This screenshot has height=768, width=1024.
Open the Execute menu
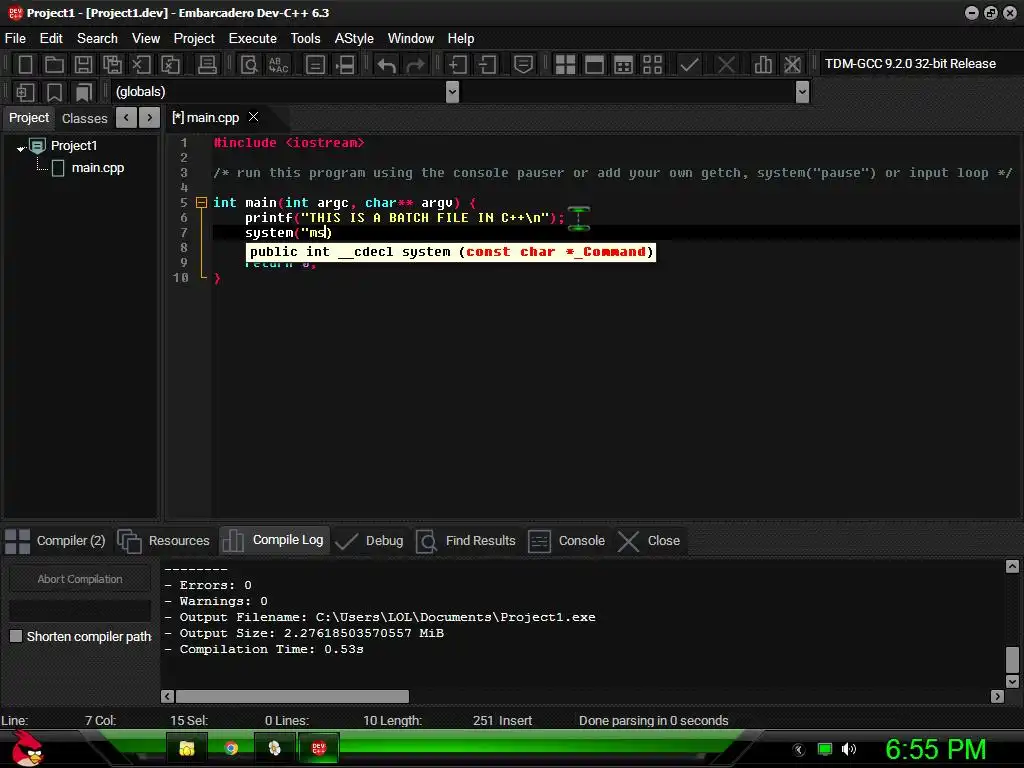(x=253, y=39)
